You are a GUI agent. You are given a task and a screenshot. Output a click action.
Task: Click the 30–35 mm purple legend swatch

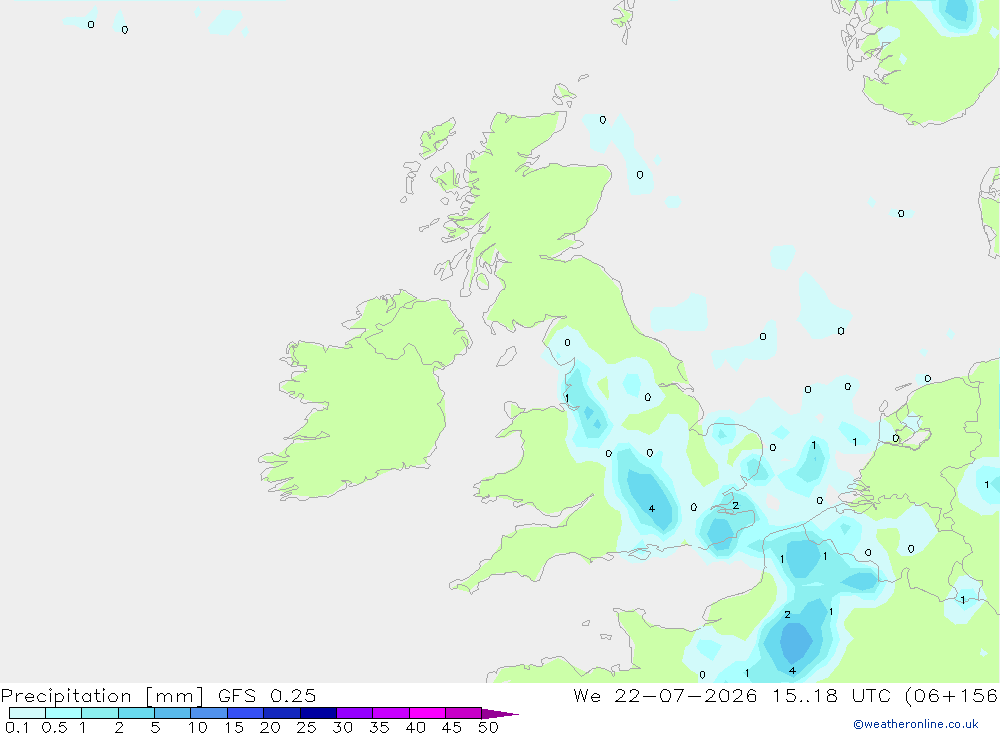pos(355,713)
